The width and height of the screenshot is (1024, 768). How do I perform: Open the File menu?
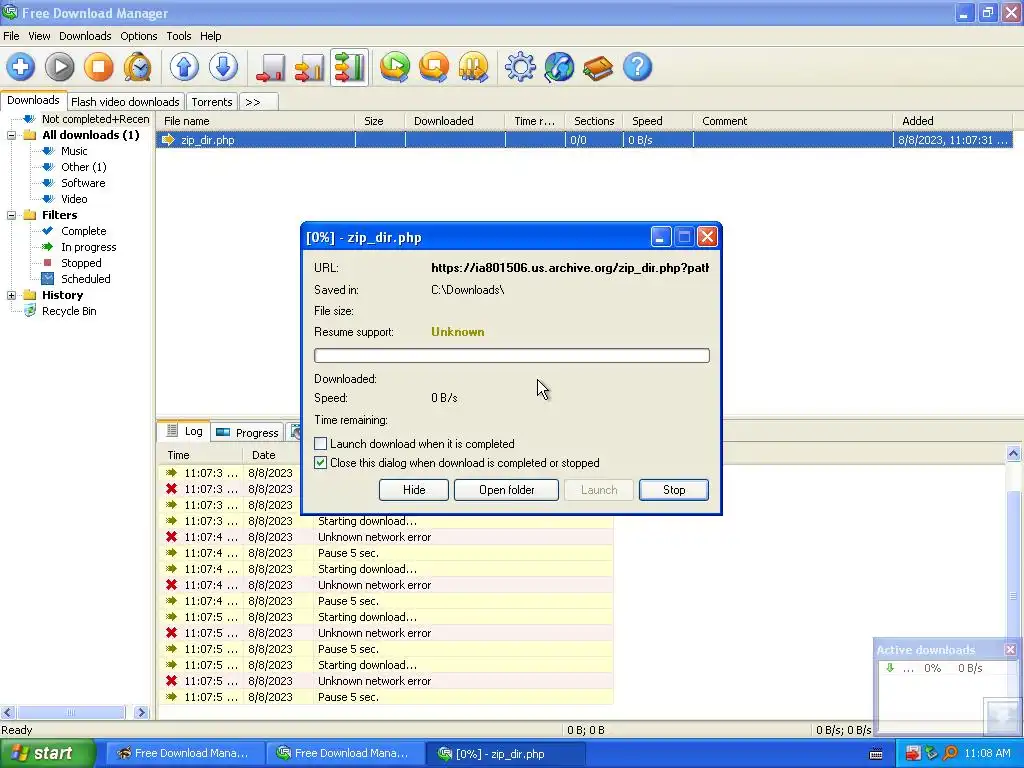point(11,36)
